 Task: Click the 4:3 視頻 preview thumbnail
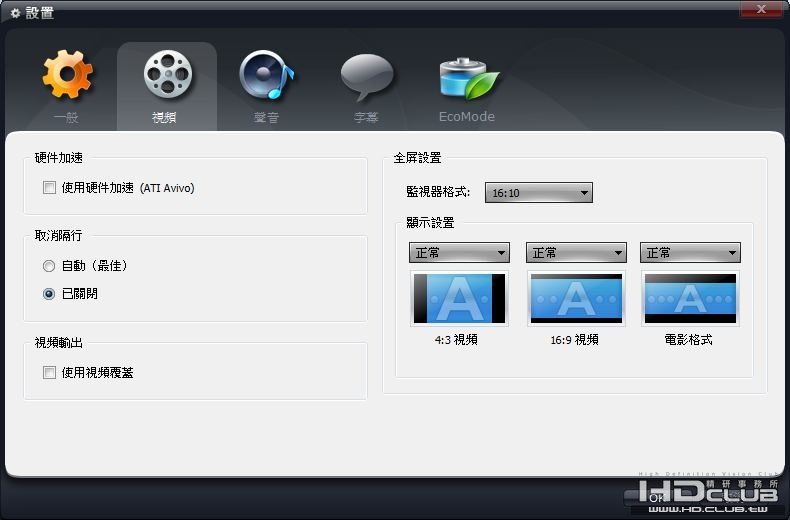point(459,298)
